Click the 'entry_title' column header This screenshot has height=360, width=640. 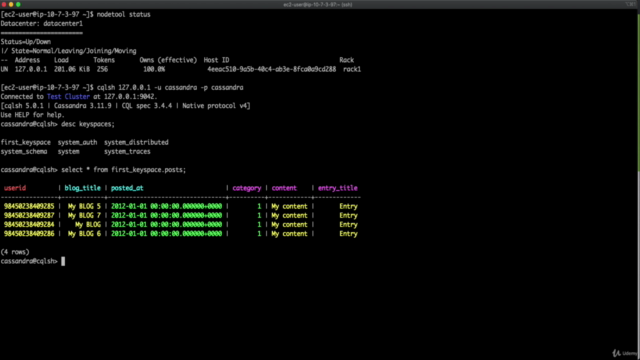click(338, 188)
